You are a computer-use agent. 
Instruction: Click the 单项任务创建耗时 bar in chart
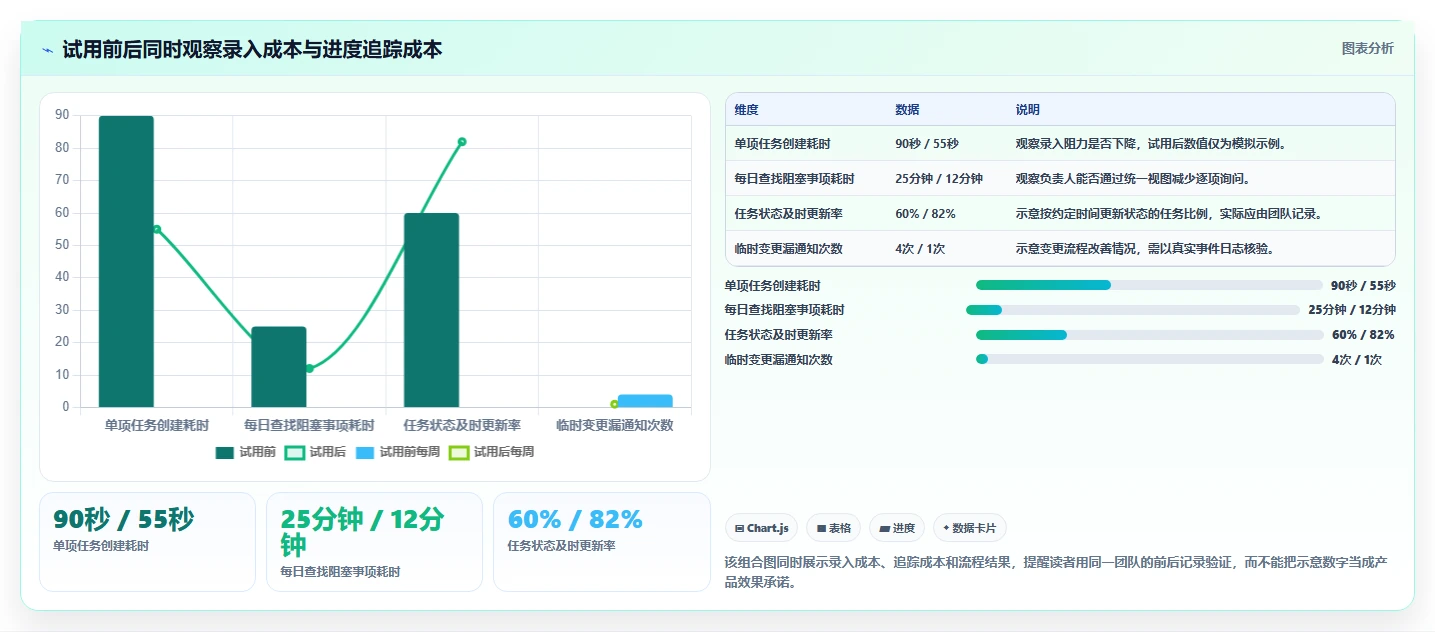126,262
